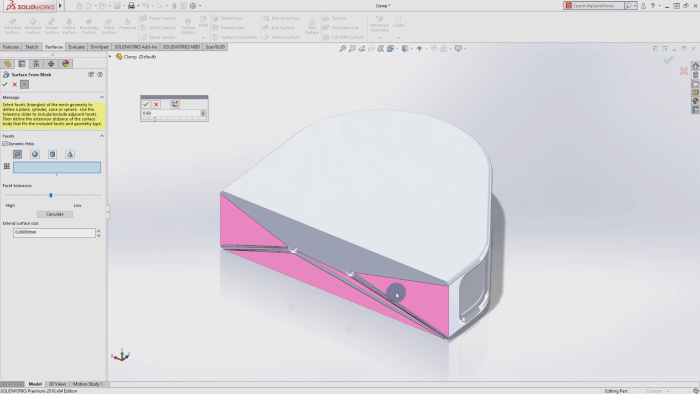
Task: Expand the Clamp (Default) flyout tree
Action: [x=110, y=57]
